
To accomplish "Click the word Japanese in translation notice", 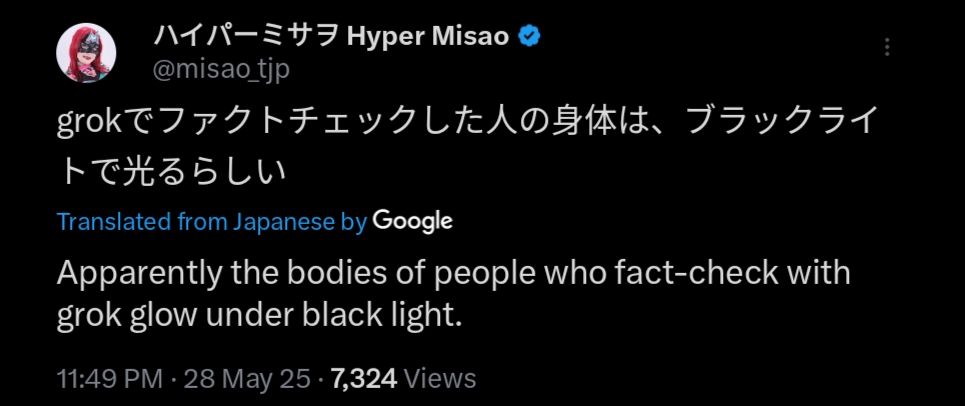I will pos(285,222).
